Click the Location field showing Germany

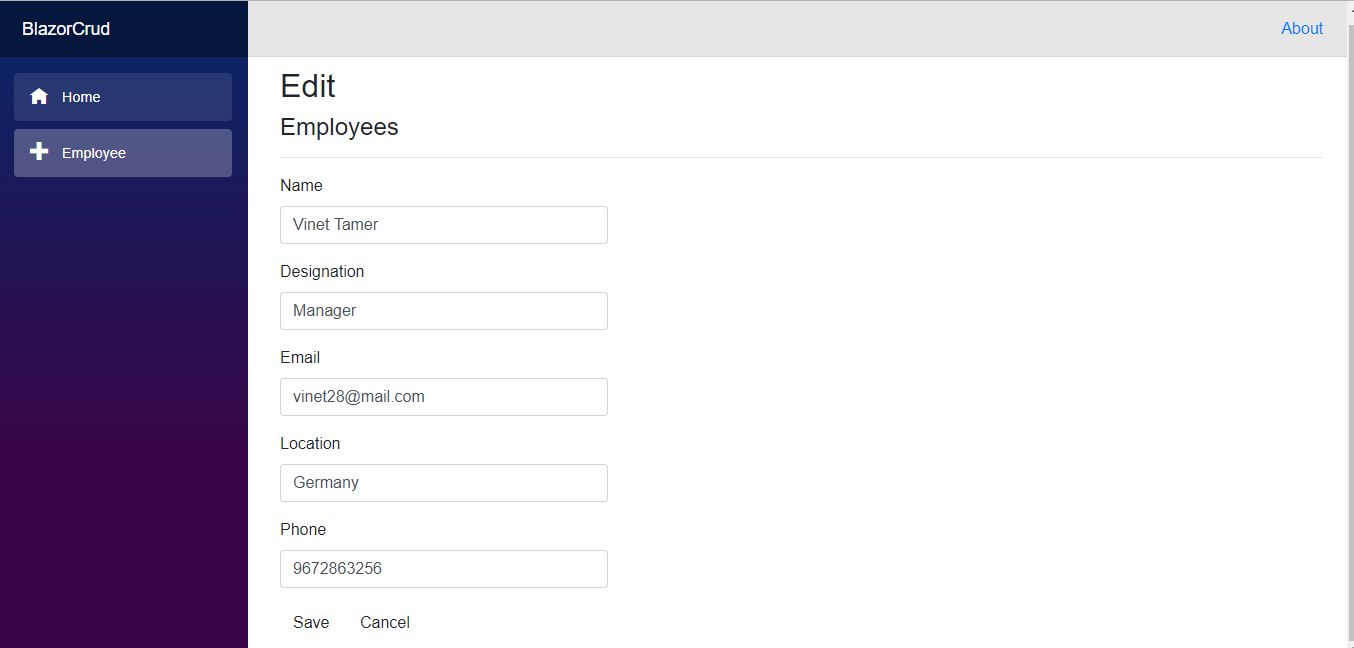click(x=444, y=483)
